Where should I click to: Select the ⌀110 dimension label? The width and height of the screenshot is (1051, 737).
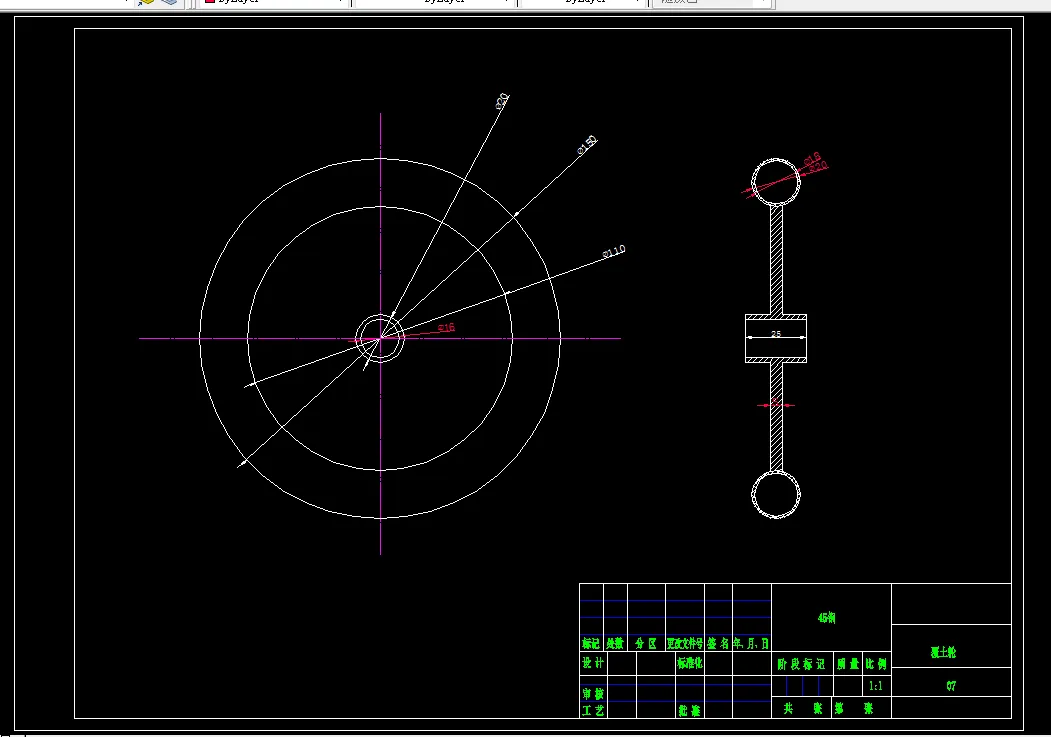pyautogui.click(x=614, y=251)
